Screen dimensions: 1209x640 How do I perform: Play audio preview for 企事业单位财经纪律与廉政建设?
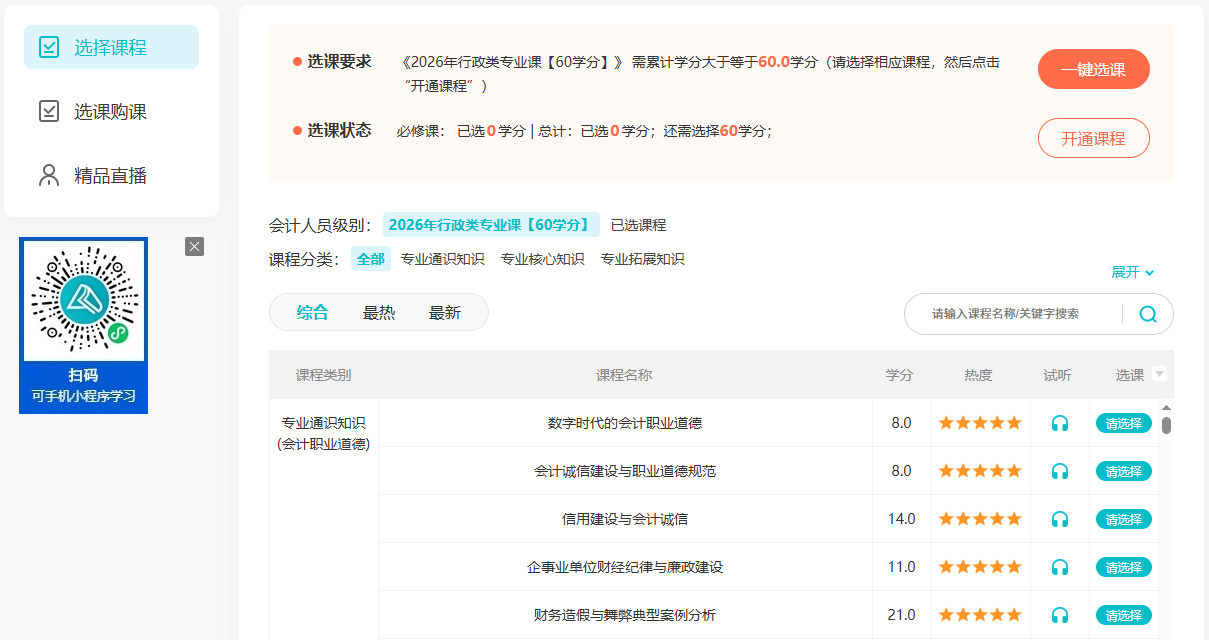(x=1060, y=567)
